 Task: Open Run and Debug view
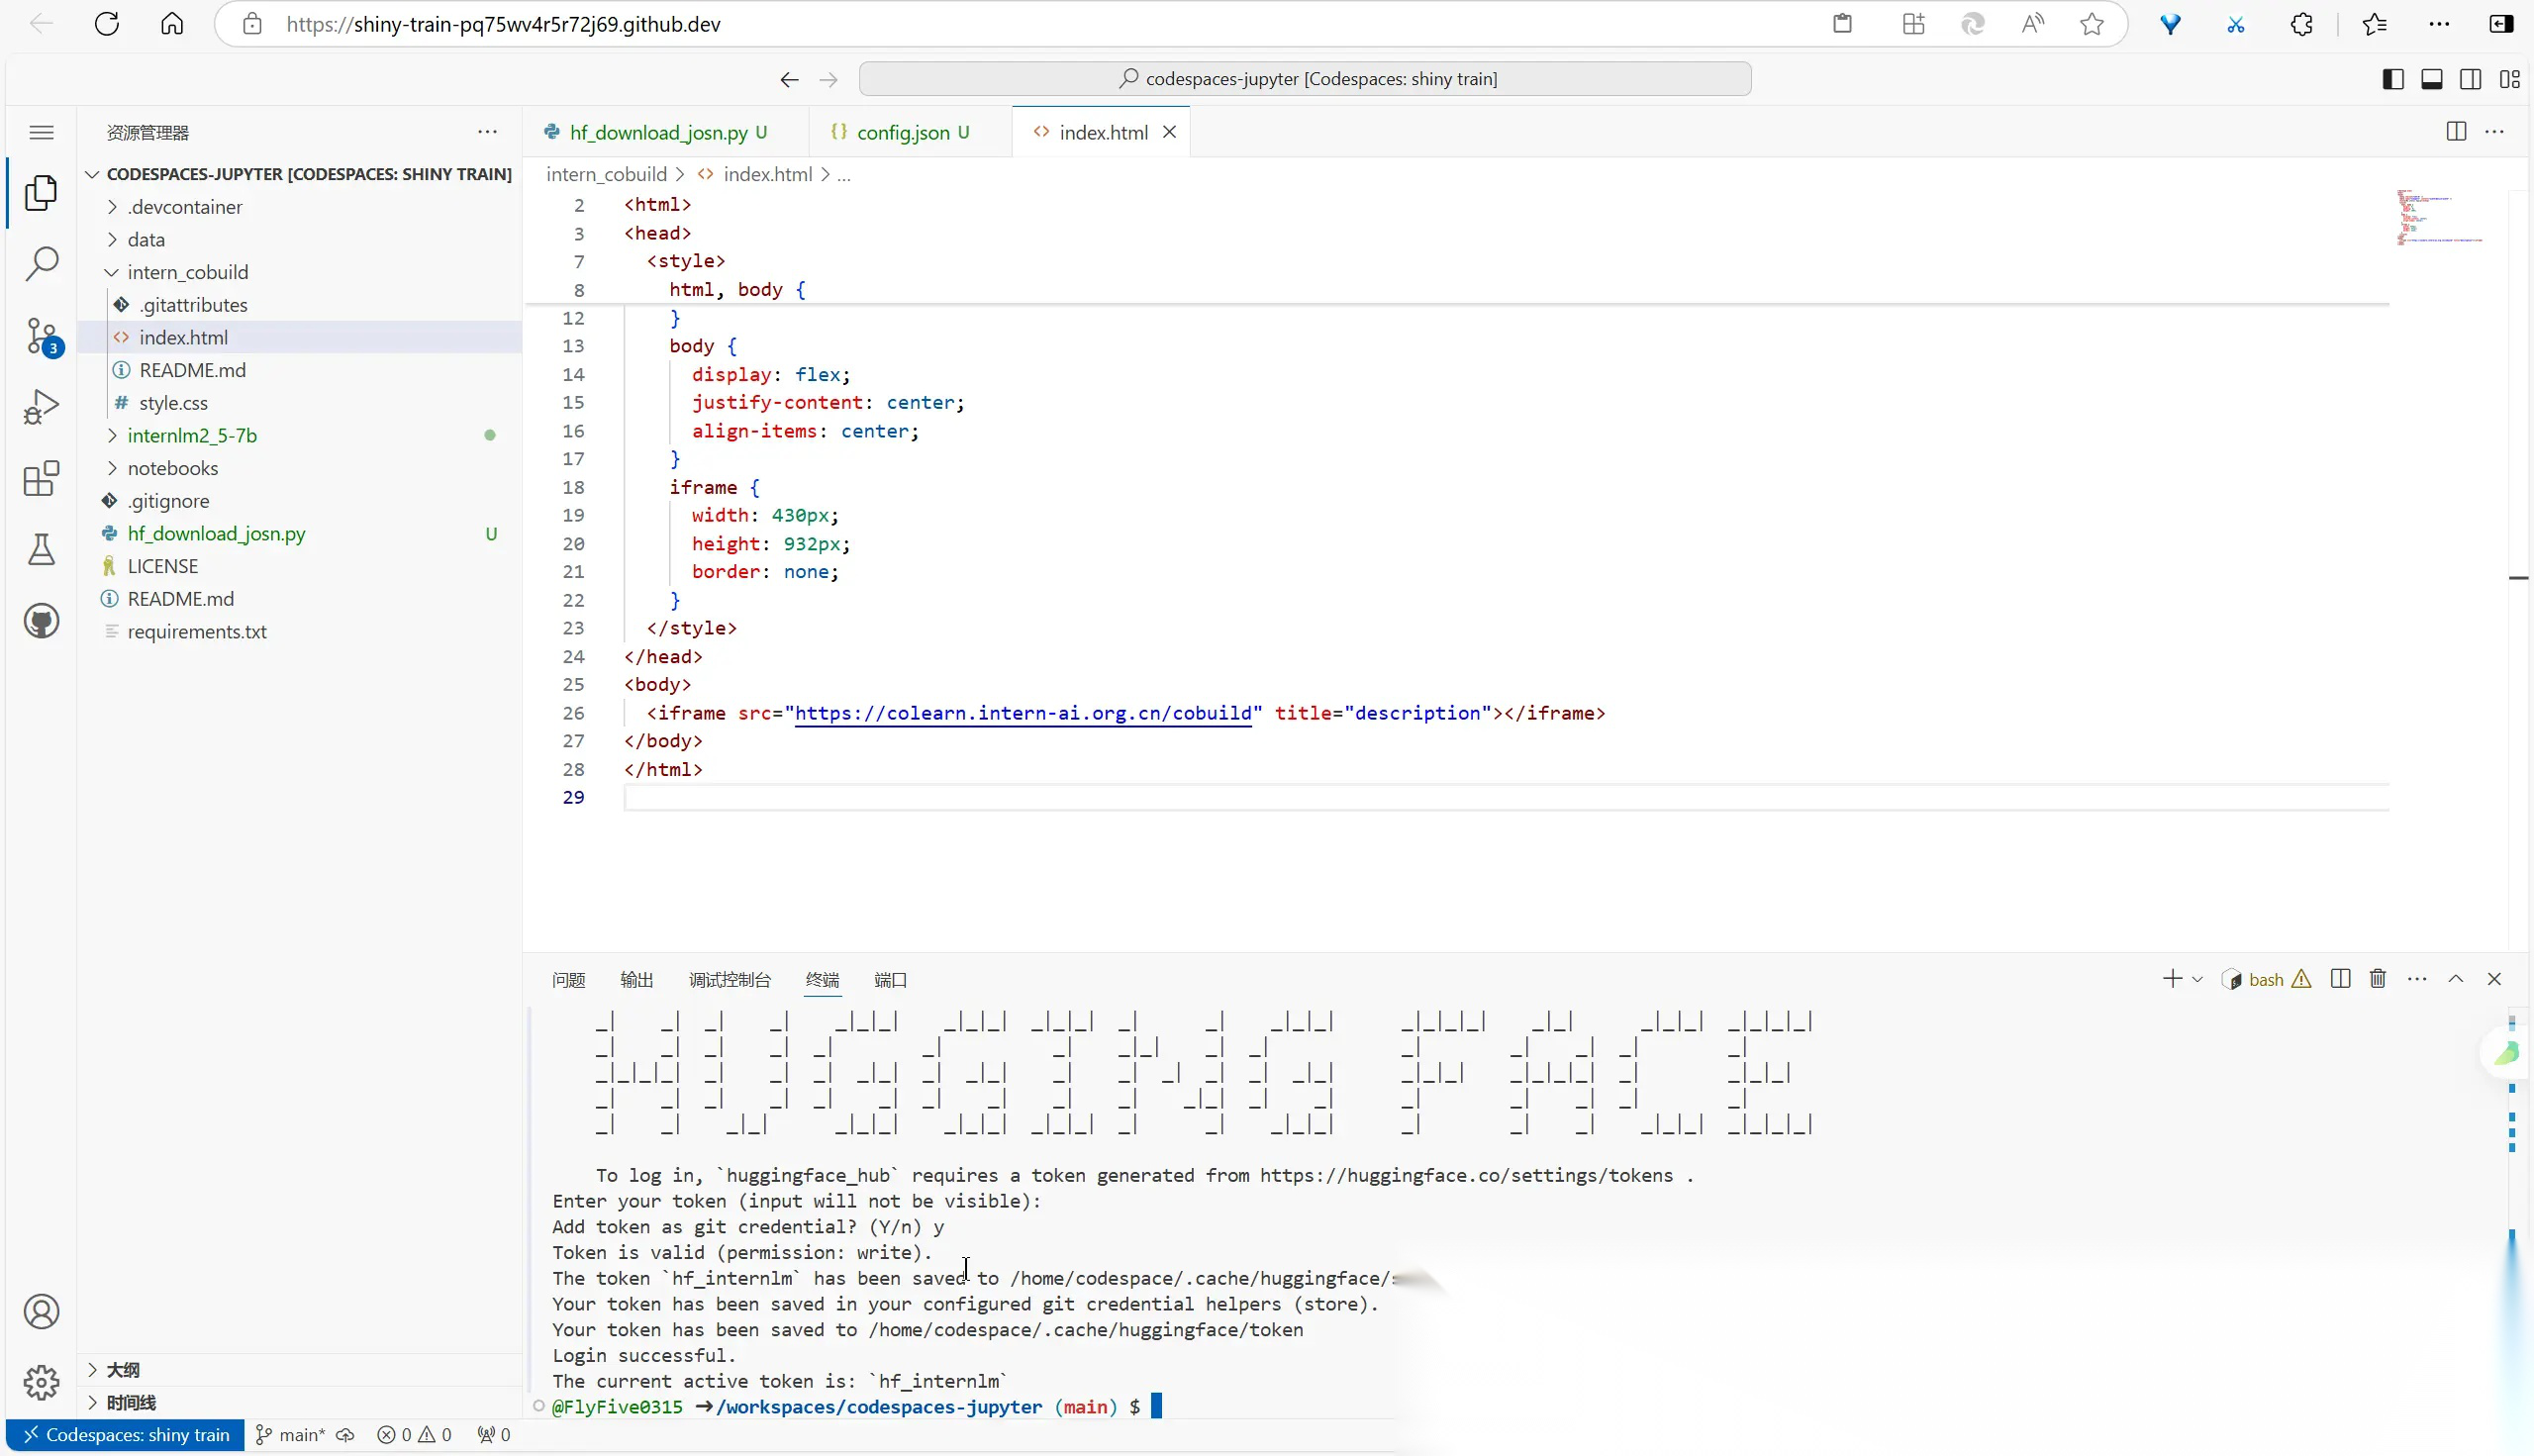click(x=41, y=407)
